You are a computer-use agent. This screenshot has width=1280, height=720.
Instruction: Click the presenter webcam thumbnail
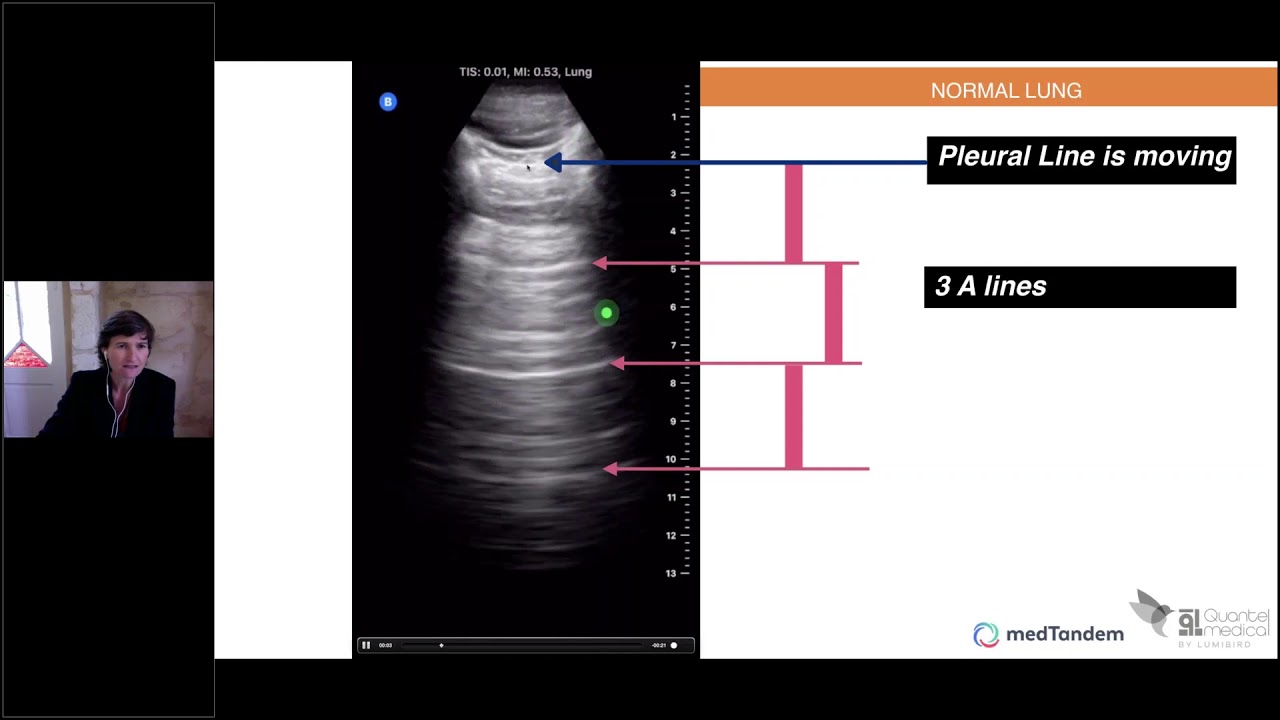tap(108, 360)
